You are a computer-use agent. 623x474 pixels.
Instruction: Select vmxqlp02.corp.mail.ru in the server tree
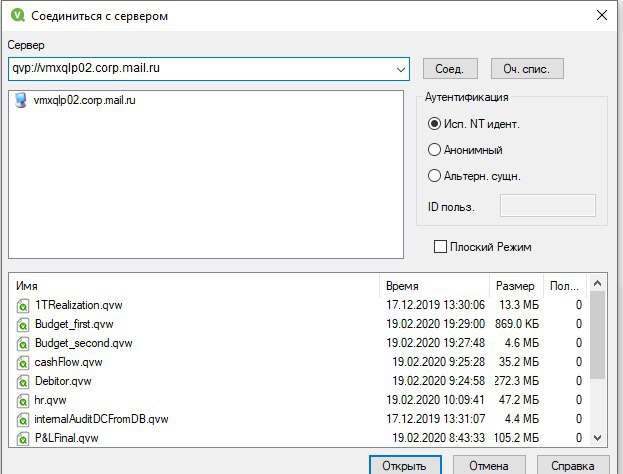pyautogui.click(x=84, y=100)
